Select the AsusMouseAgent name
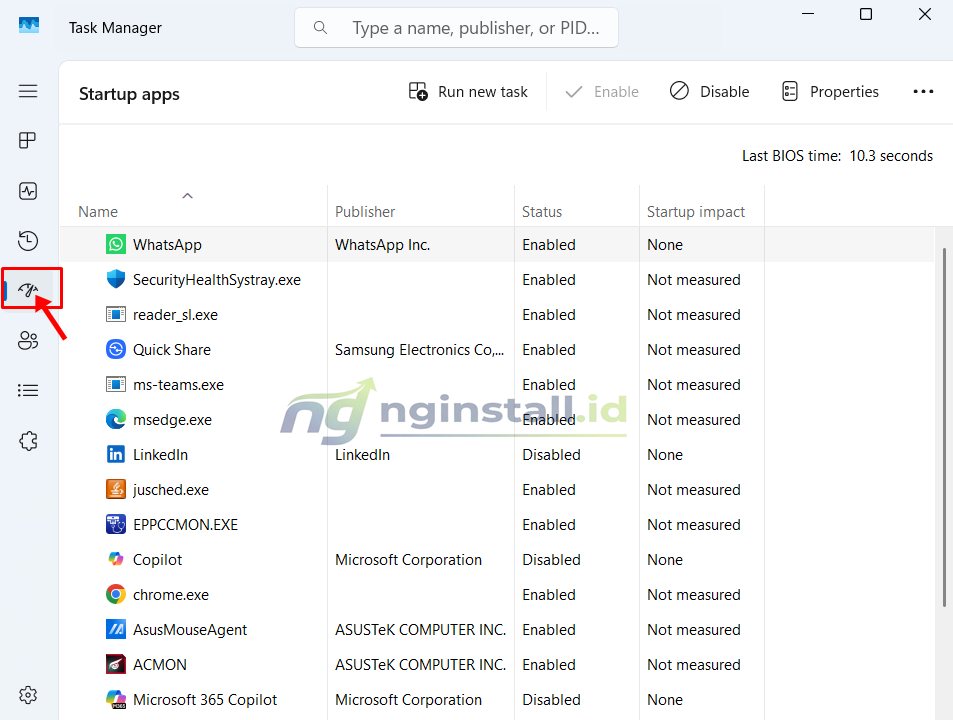 [x=190, y=630]
